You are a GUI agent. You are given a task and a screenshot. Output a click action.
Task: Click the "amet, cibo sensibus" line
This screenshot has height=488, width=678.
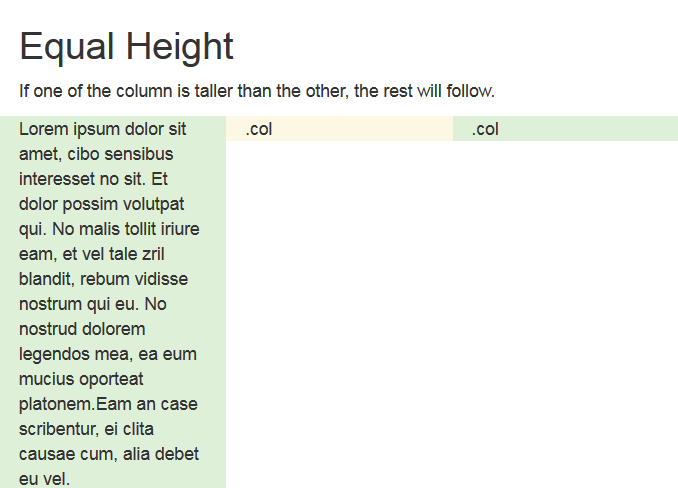coord(96,154)
